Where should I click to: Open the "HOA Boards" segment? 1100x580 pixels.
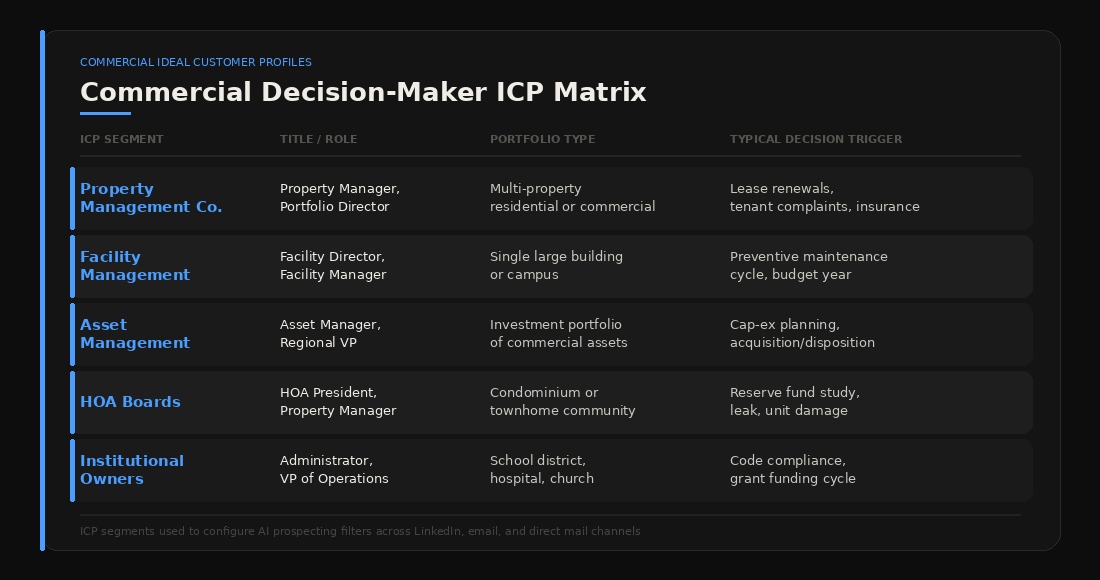point(130,402)
